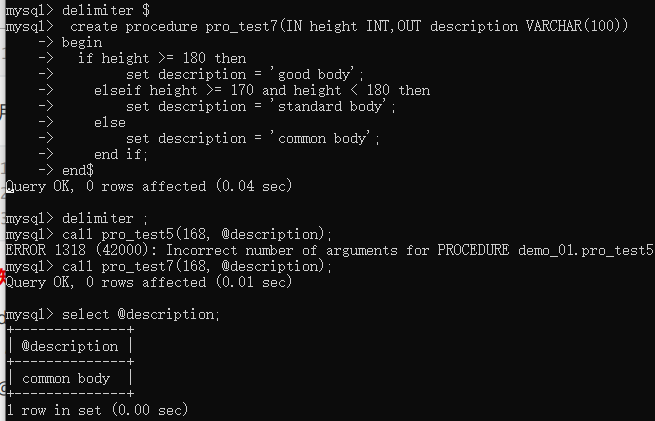
Task: Click the first 'Query OK' 0.04 sec message
Action: [x=149, y=186]
